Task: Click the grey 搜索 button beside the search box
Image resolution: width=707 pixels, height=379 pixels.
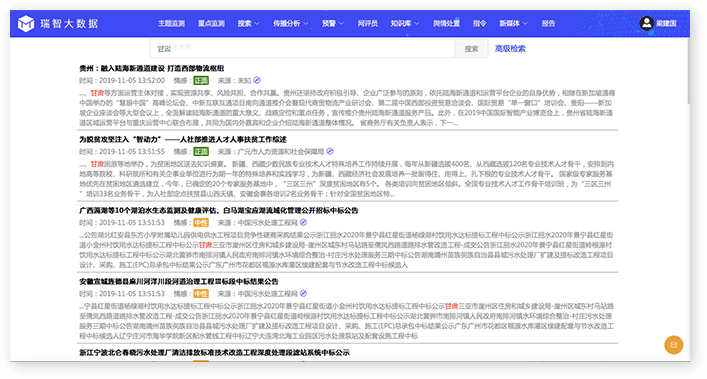Action: coord(471,49)
